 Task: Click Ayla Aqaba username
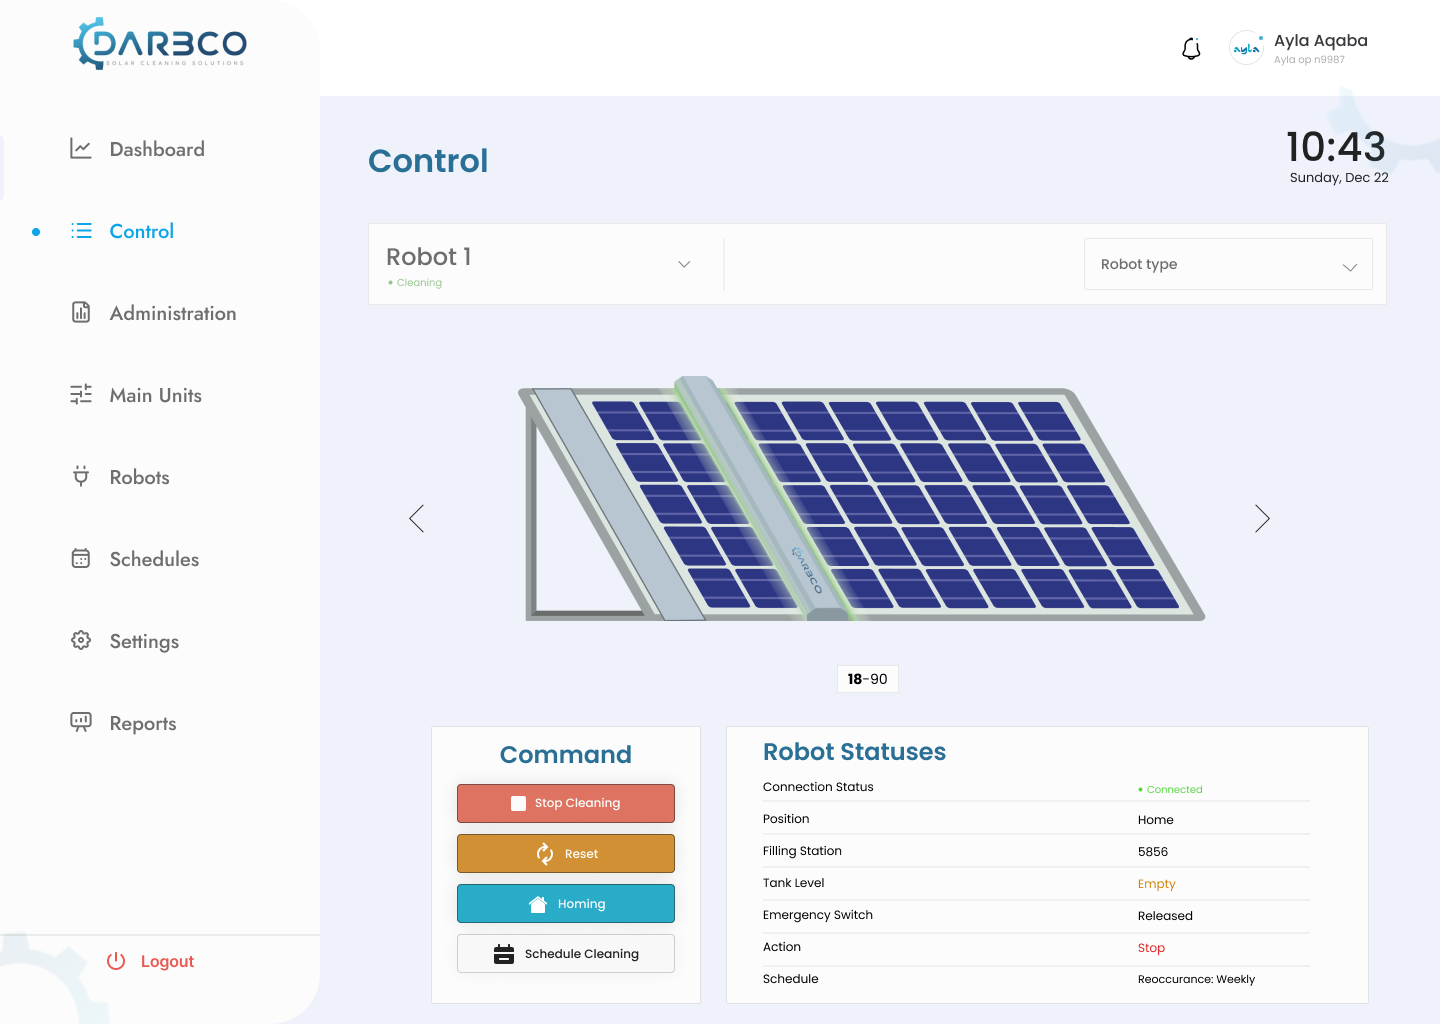click(1321, 41)
